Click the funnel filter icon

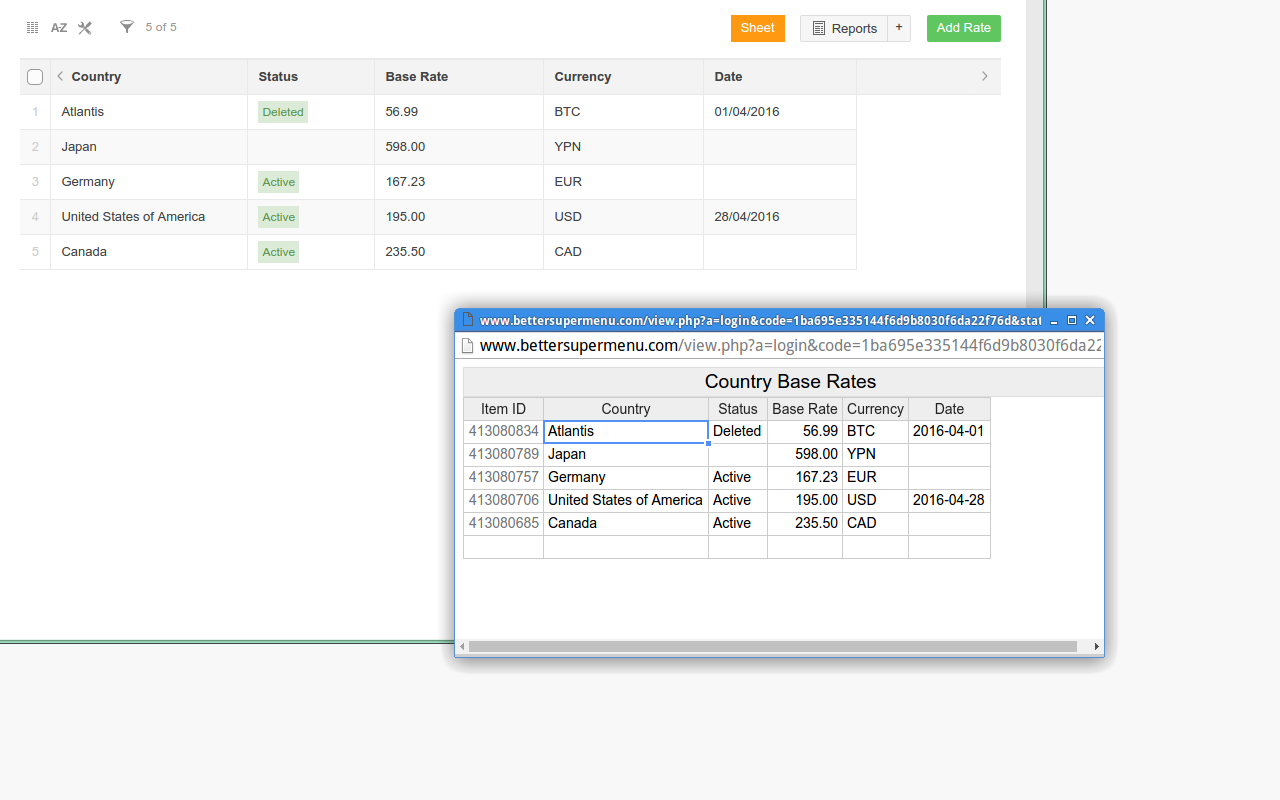click(127, 27)
